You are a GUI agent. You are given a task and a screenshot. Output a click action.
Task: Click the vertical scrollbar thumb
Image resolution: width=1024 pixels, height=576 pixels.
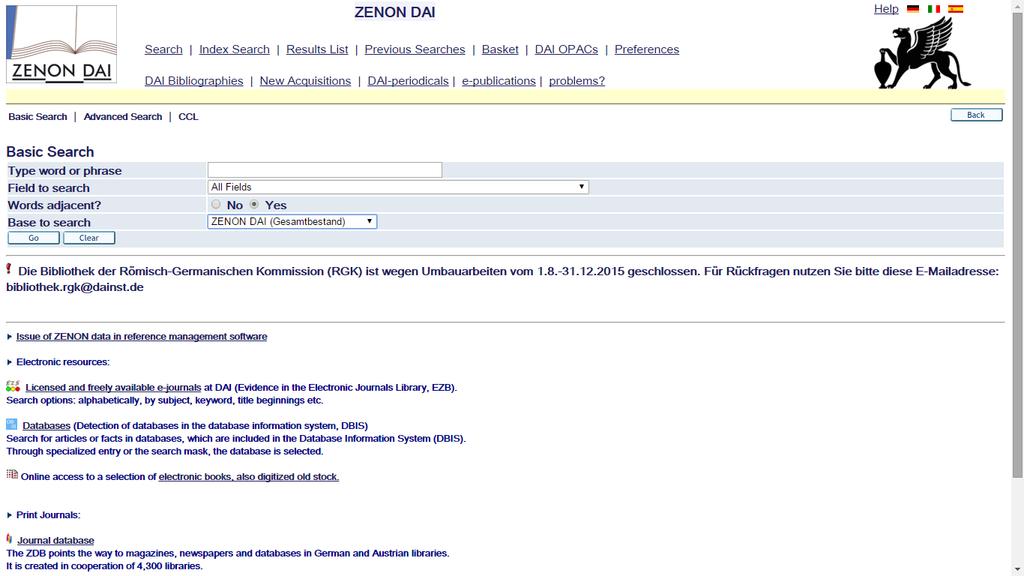tap(1017, 245)
